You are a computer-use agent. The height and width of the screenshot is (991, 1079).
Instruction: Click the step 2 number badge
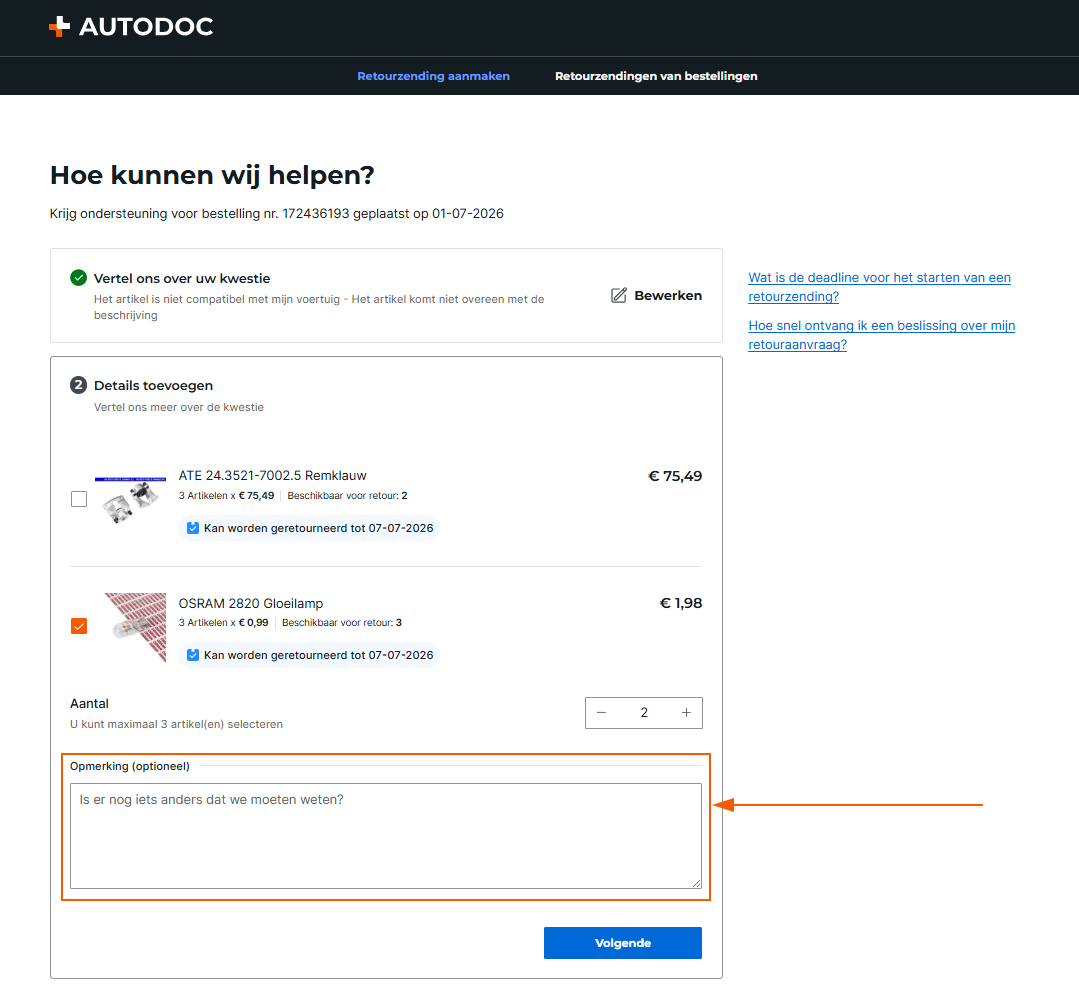pyautogui.click(x=78, y=385)
